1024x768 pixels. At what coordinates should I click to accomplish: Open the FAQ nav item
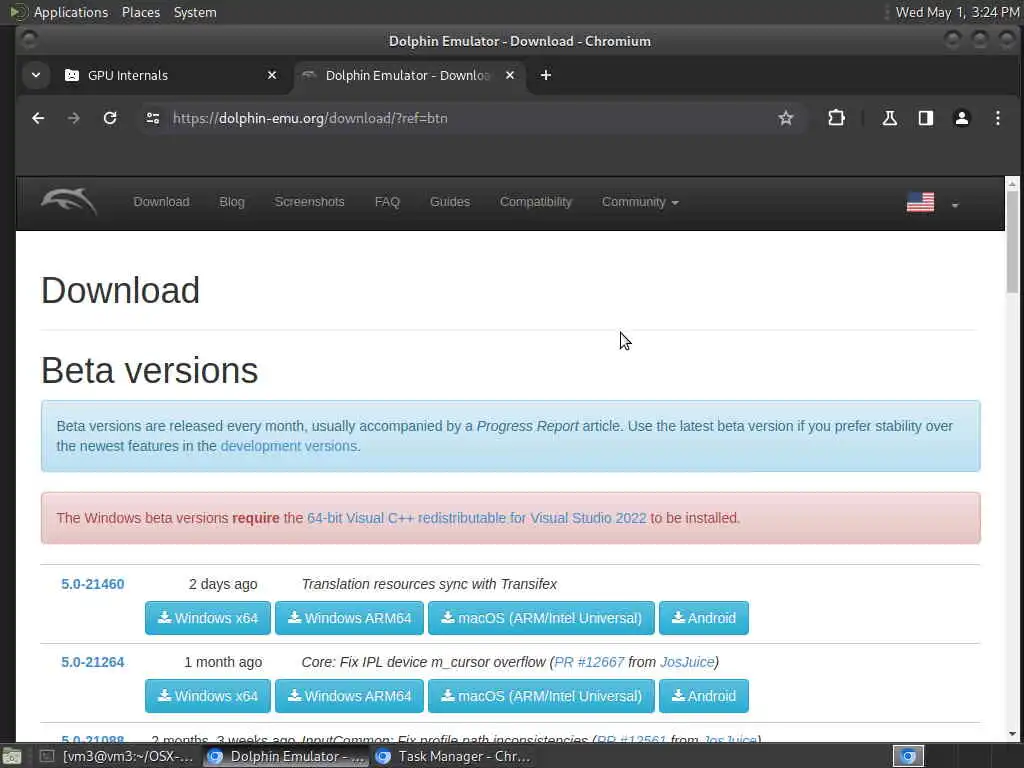pos(387,202)
